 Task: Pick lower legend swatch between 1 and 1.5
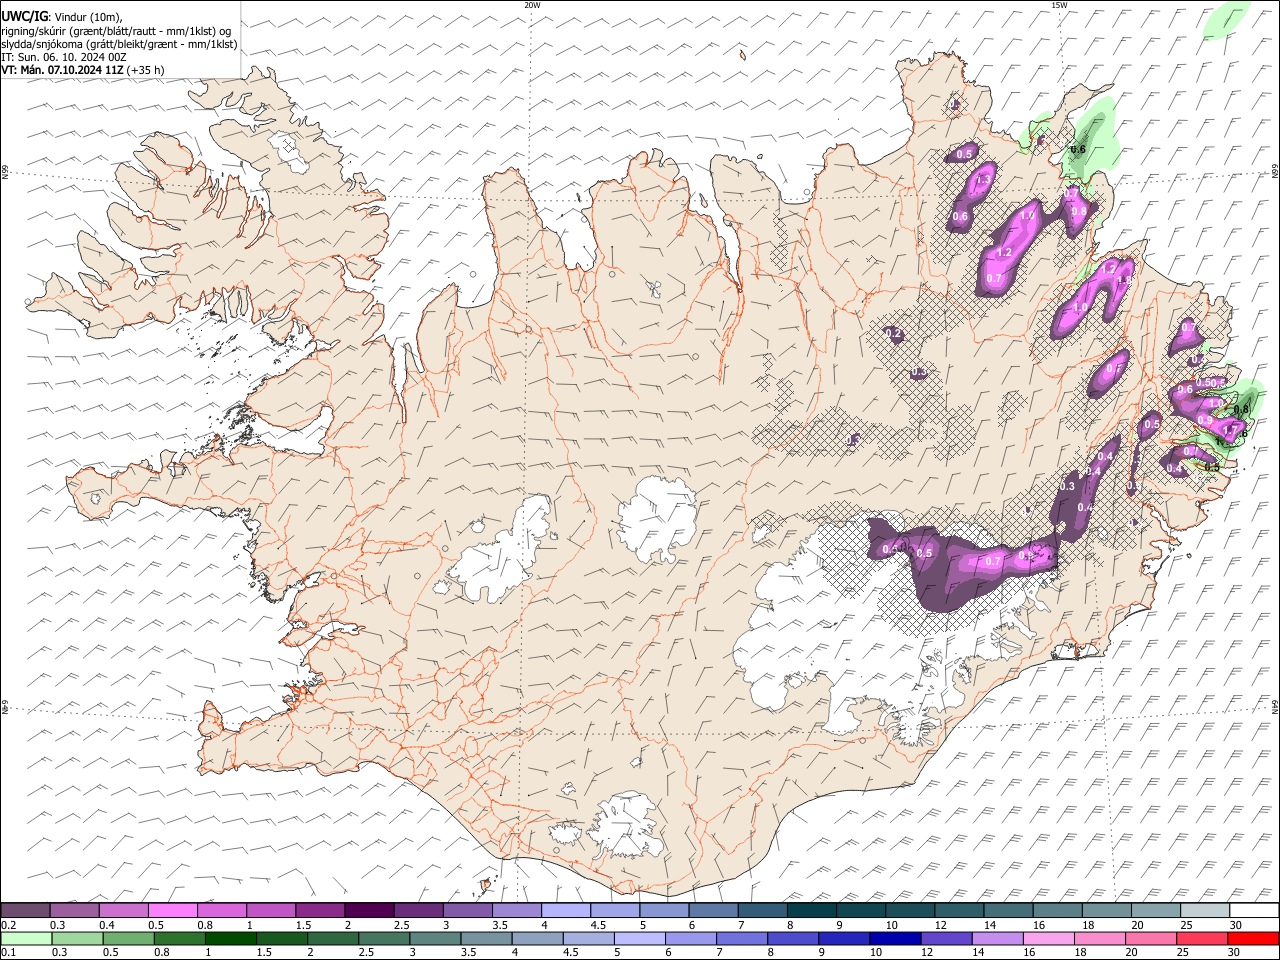[230, 938]
